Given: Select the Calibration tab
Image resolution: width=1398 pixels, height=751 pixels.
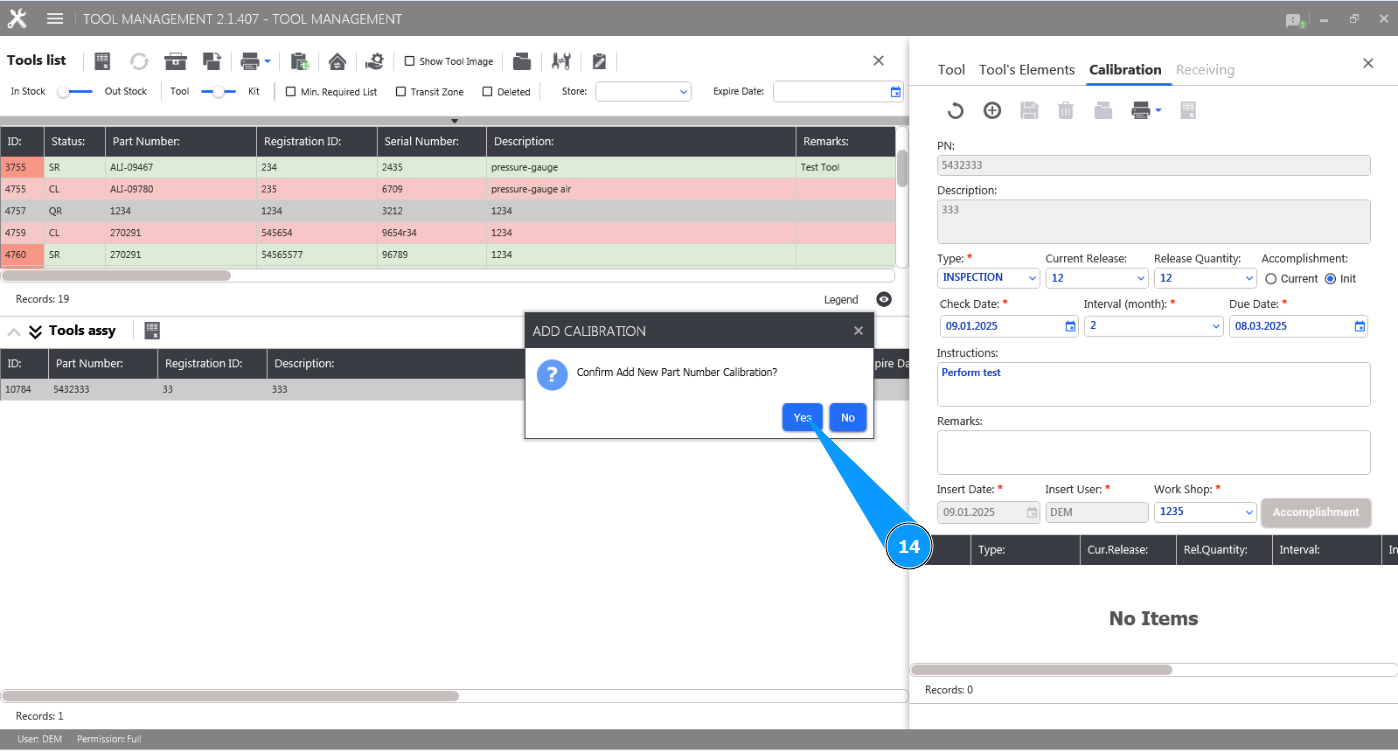Looking at the screenshot, I should click(1125, 70).
